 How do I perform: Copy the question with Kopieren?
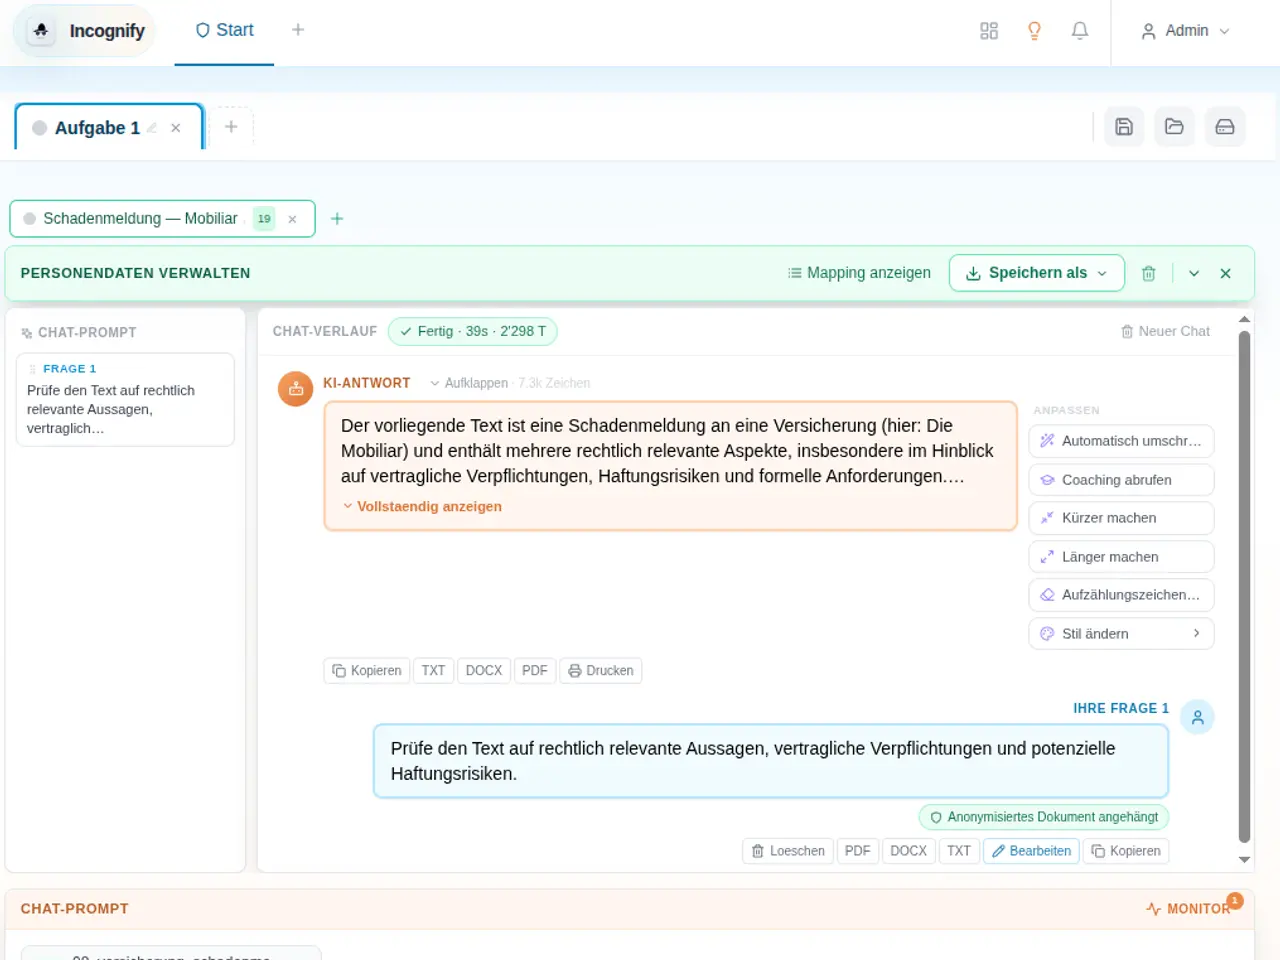pyautogui.click(x=1126, y=851)
